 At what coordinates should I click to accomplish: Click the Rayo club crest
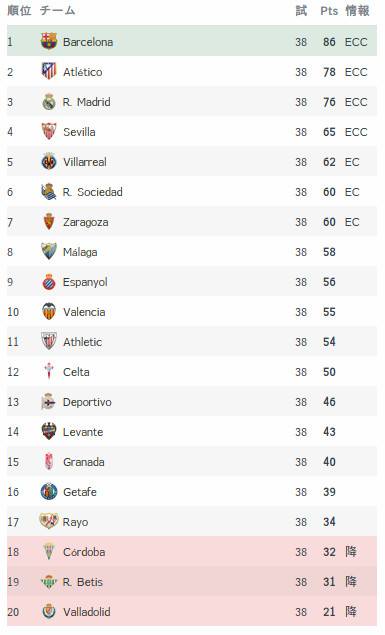pyautogui.click(x=49, y=521)
